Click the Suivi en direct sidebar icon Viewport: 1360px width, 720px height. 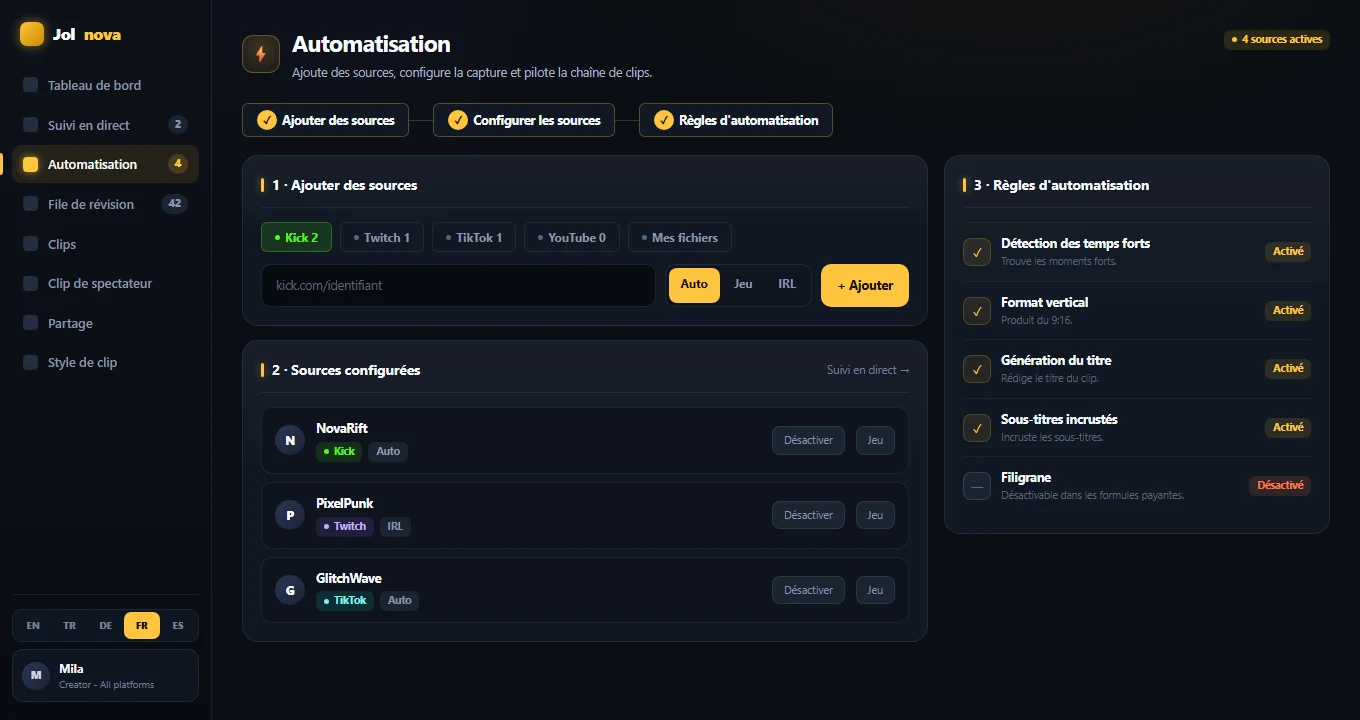30,125
